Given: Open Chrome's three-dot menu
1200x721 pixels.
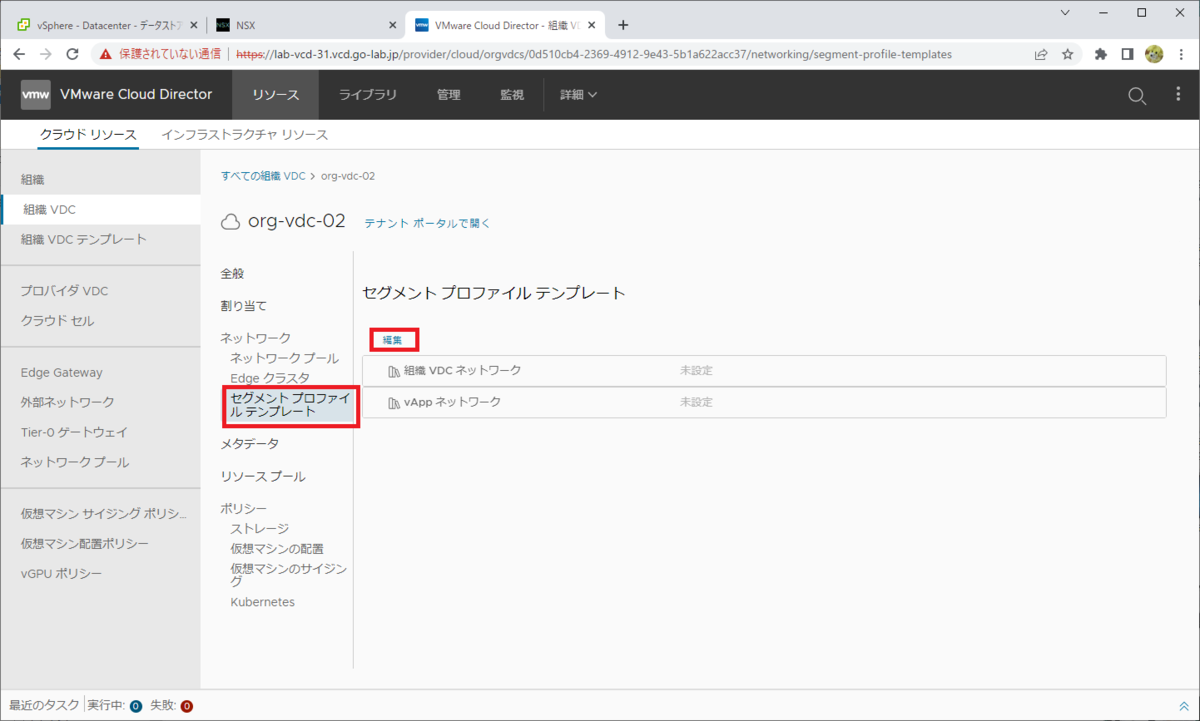Looking at the screenshot, I should (1180, 54).
